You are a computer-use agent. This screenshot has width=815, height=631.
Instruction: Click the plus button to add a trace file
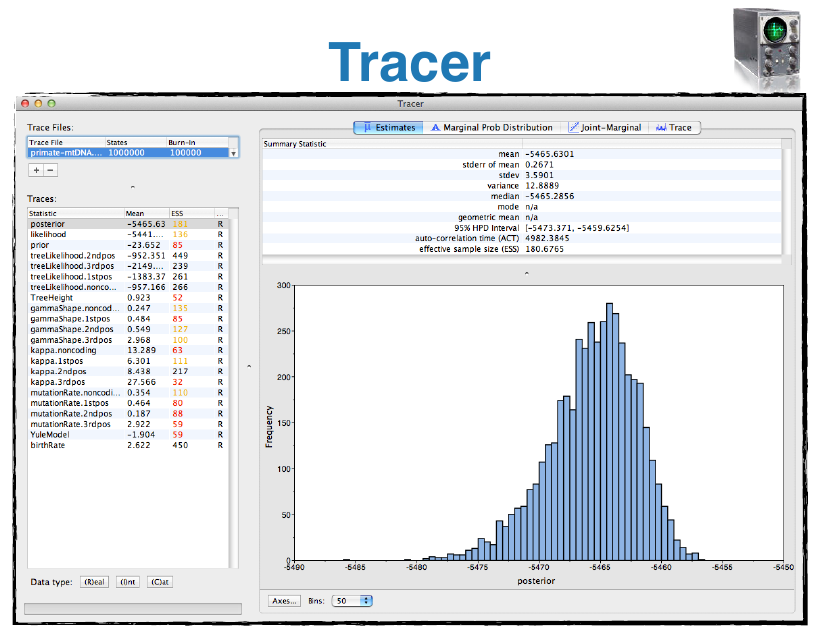(36, 171)
